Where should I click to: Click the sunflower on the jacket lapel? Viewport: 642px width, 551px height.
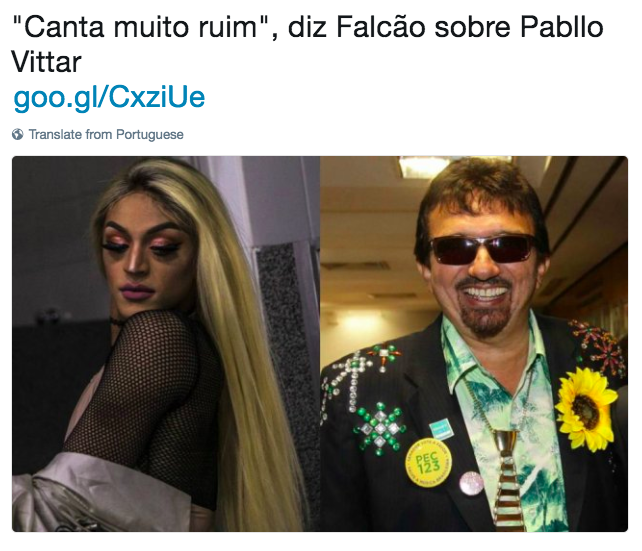tap(585, 409)
